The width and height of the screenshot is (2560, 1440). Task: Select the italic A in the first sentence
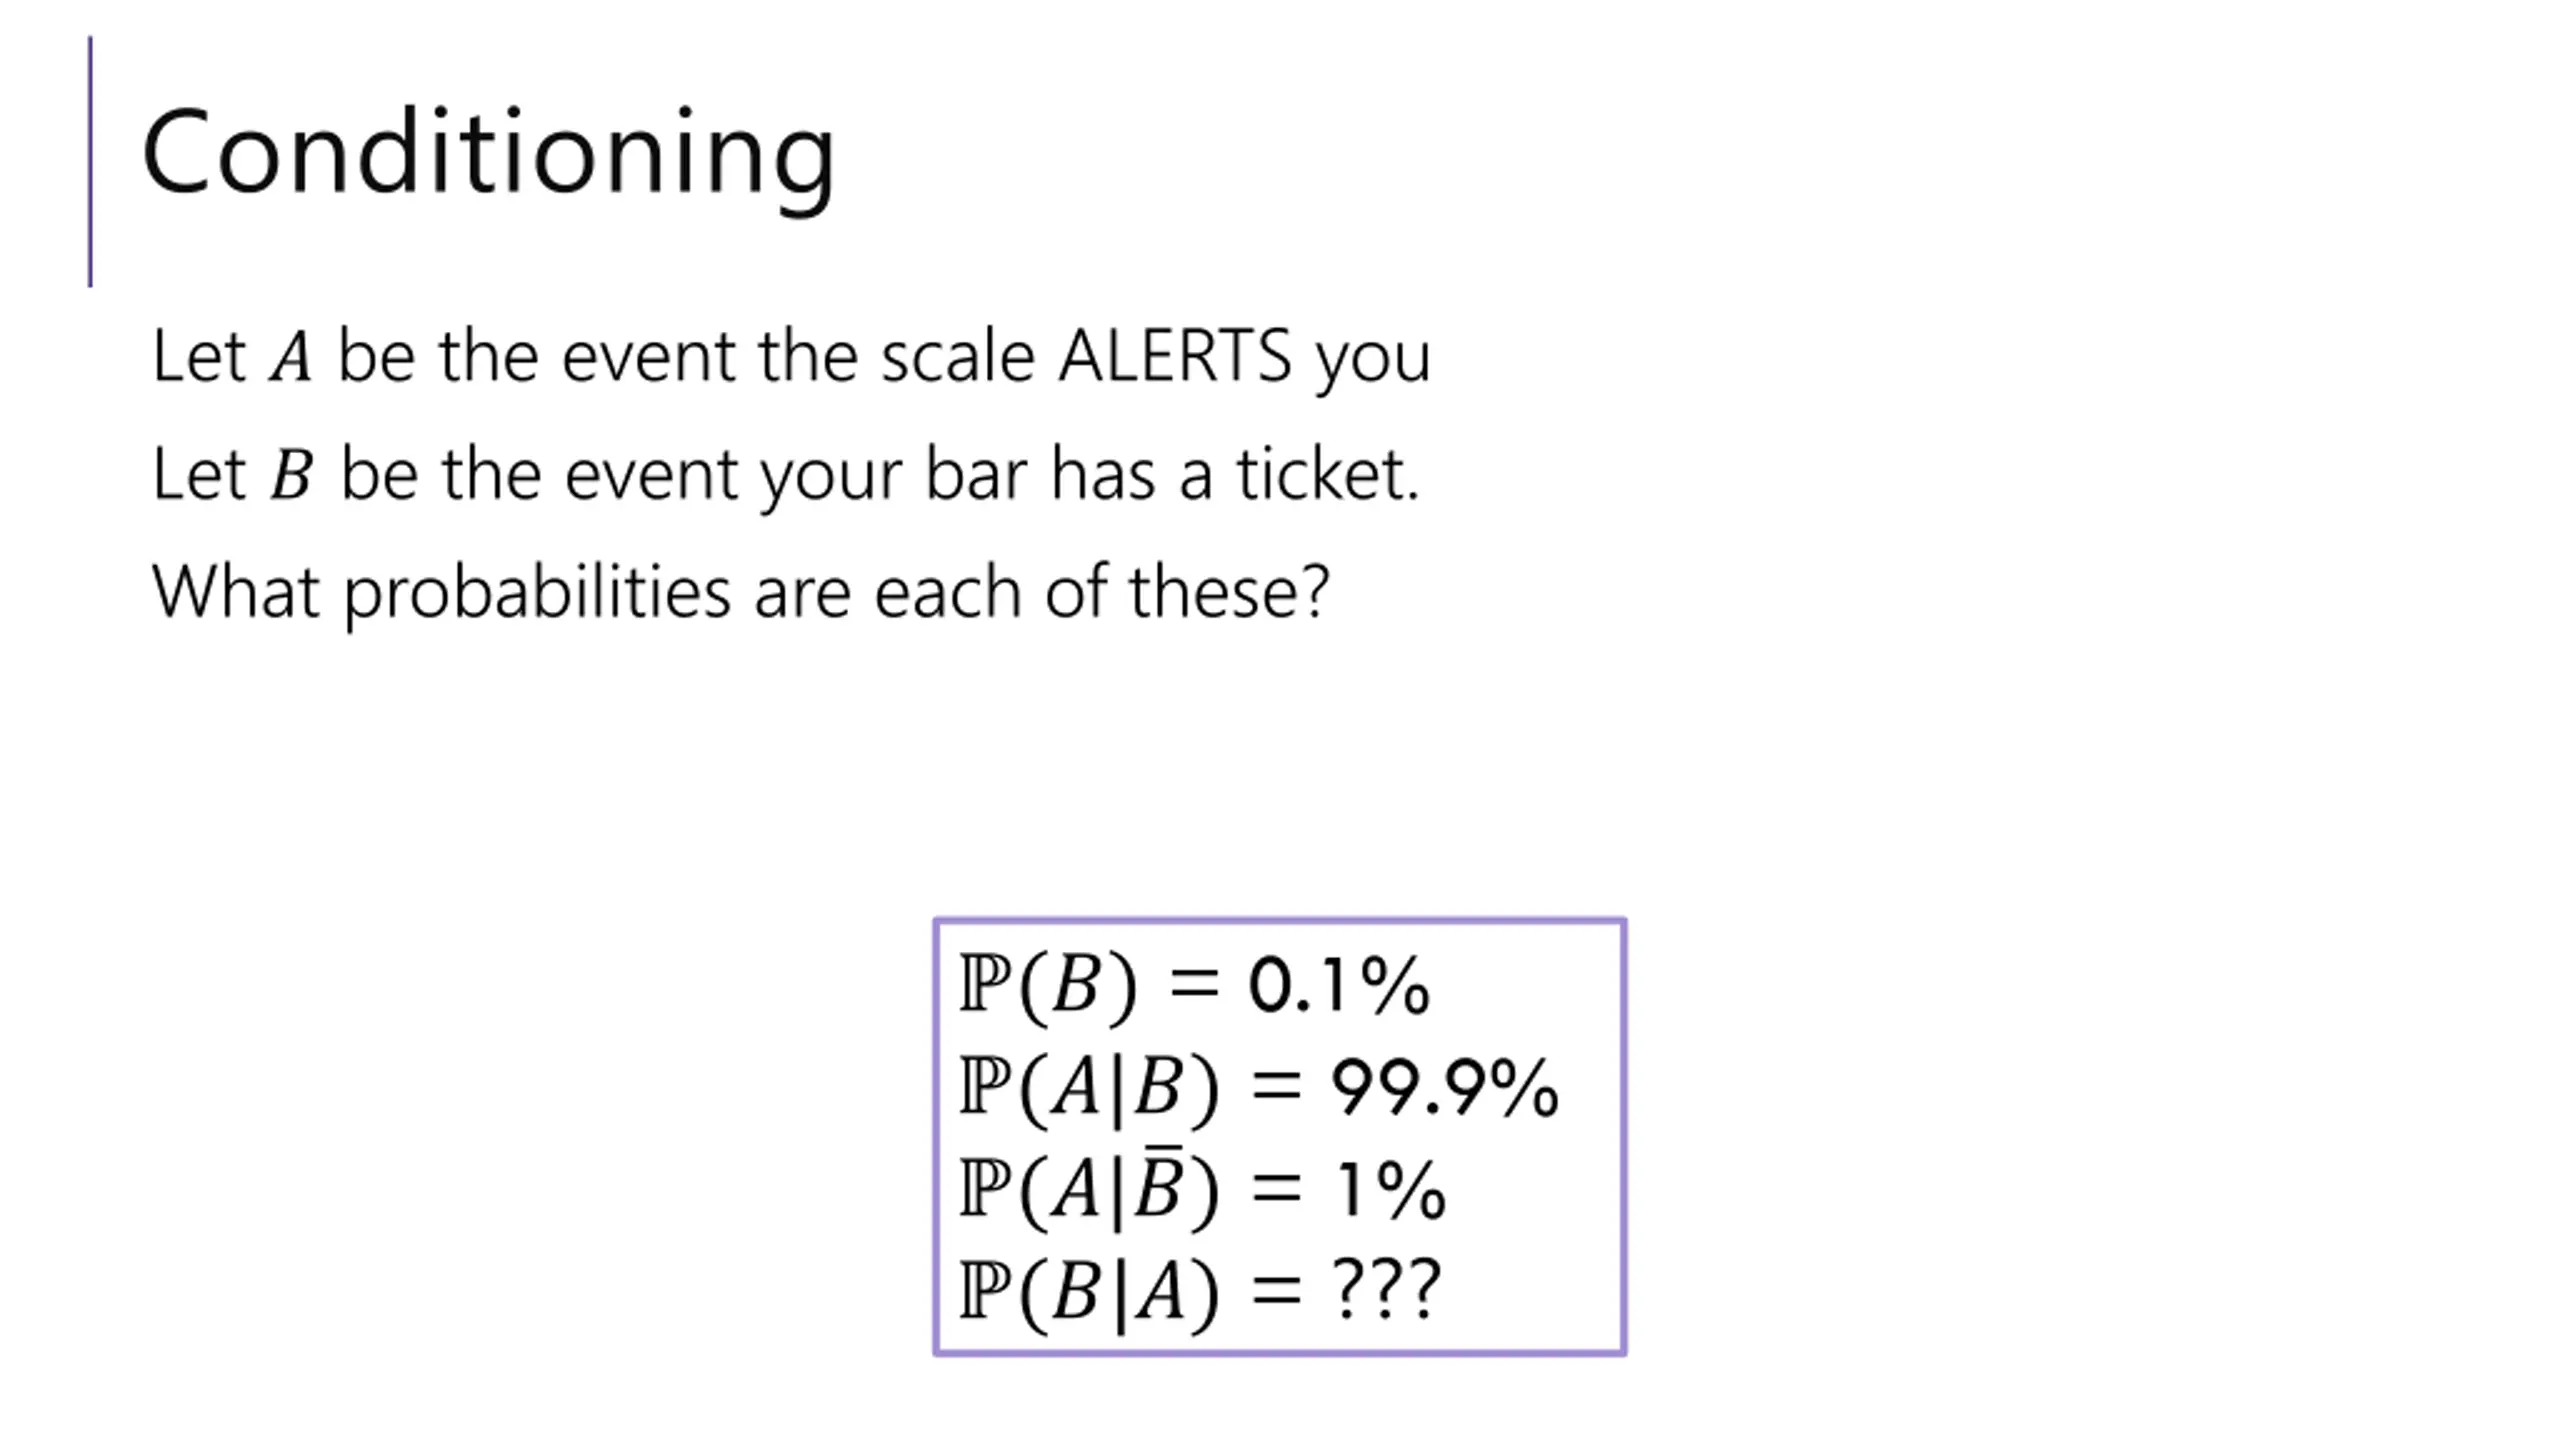[x=291, y=358]
